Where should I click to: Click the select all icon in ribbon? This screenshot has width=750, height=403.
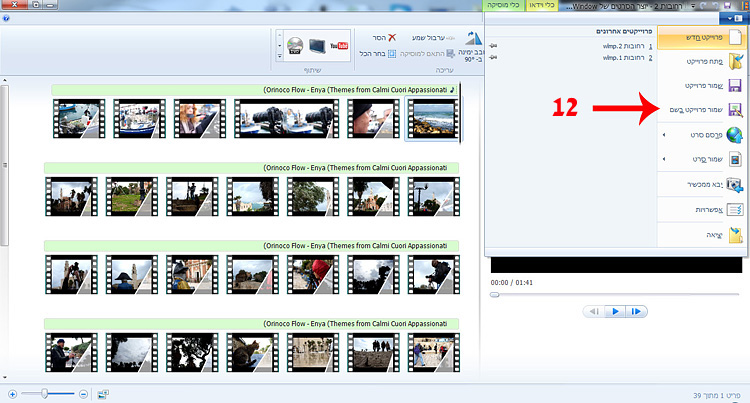click(x=391, y=54)
